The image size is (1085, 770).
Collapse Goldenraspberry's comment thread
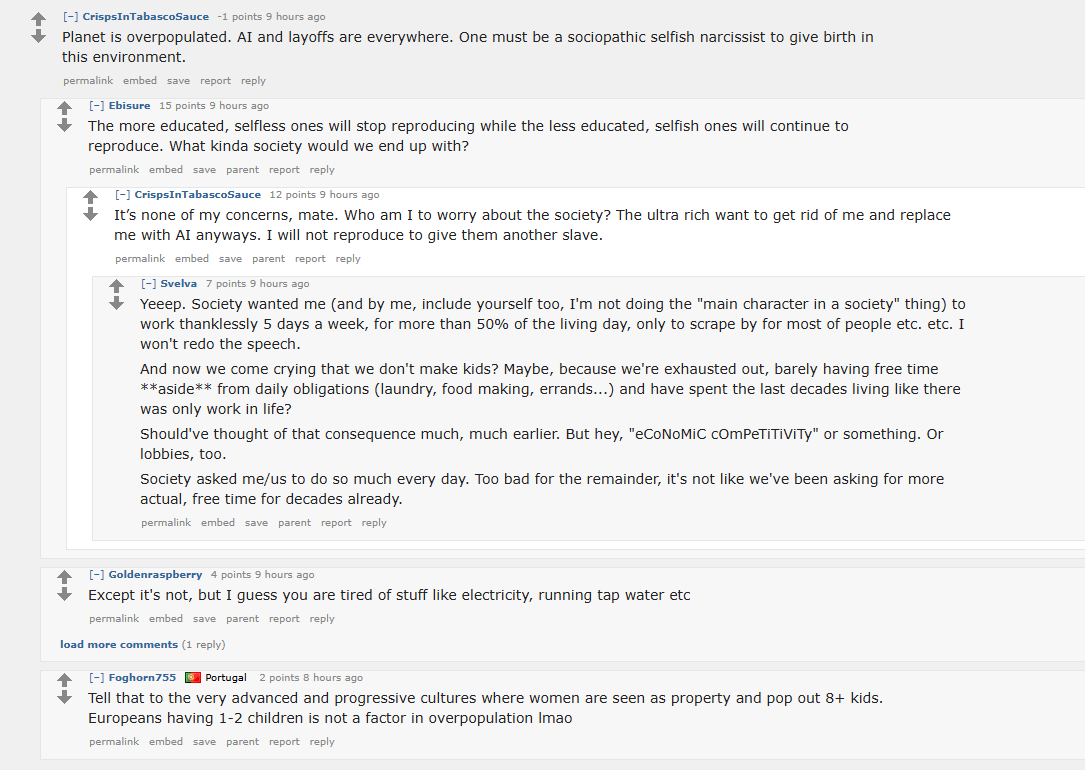[x=97, y=575]
